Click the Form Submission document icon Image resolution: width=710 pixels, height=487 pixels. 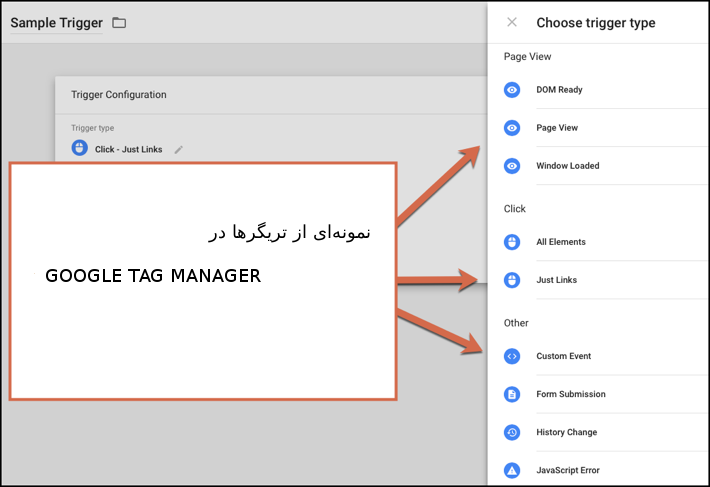coord(512,394)
